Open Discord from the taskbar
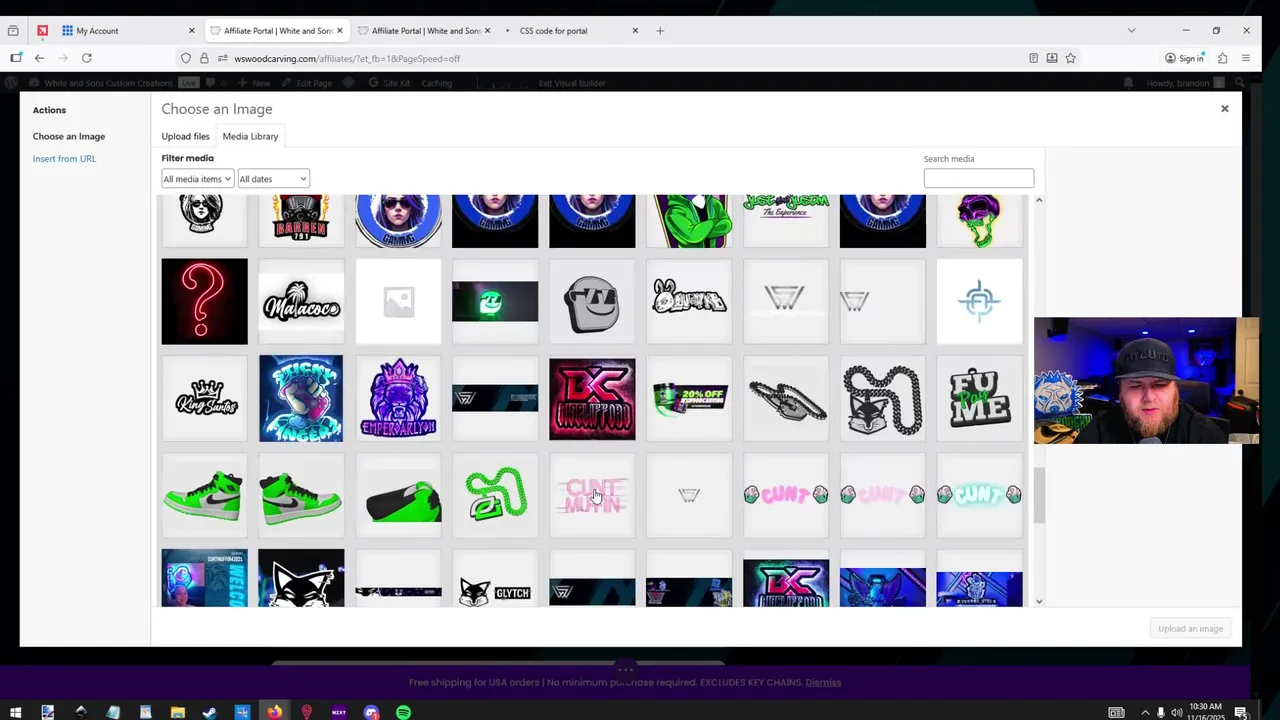Image resolution: width=1280 pixels, height=720 pixels. (x=371, y=712)
